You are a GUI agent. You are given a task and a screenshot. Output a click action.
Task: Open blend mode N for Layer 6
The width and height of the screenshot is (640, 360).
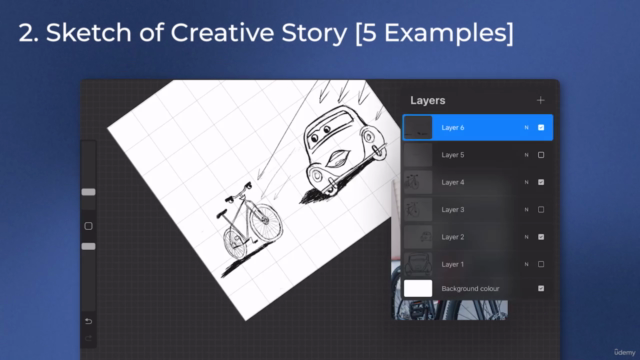tap(526, 127)
